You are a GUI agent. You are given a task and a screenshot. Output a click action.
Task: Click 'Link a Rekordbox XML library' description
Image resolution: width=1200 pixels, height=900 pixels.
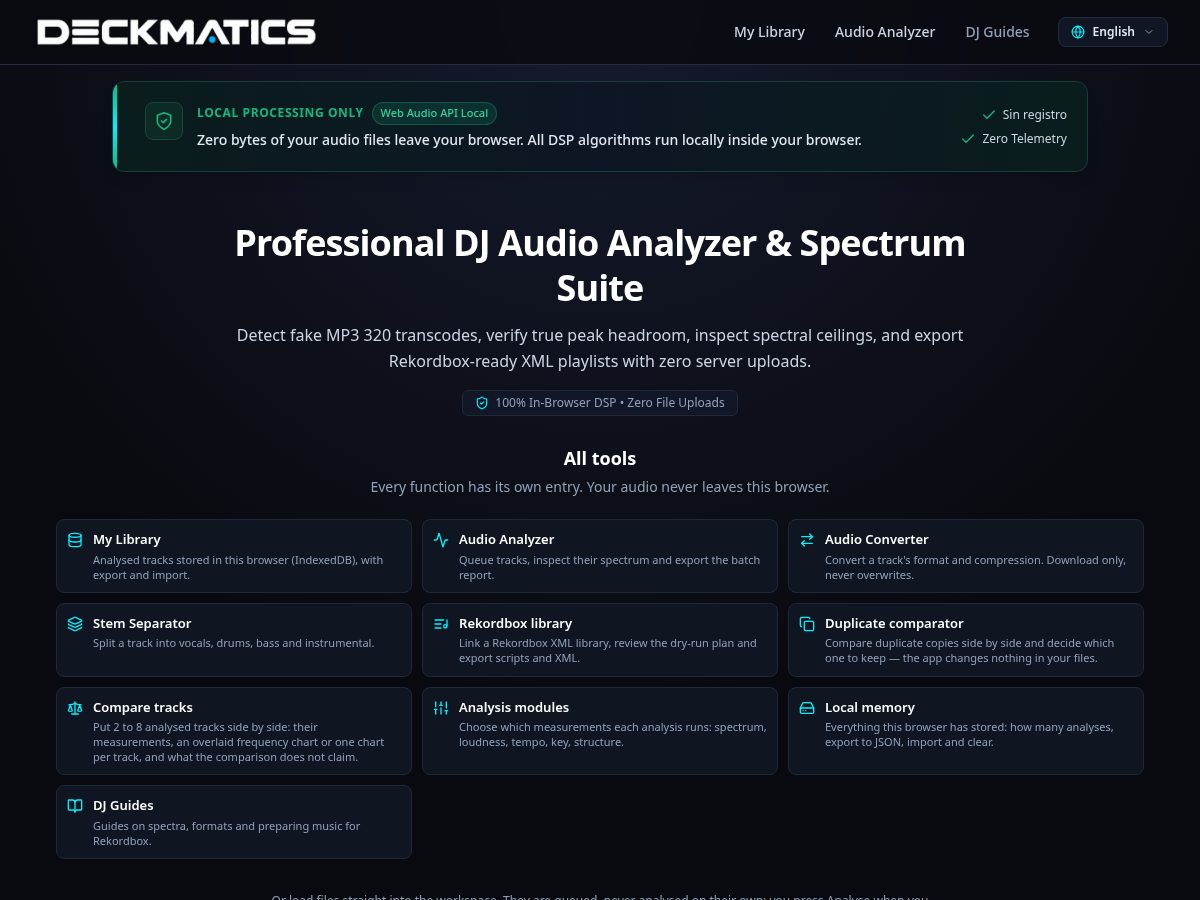608,651
